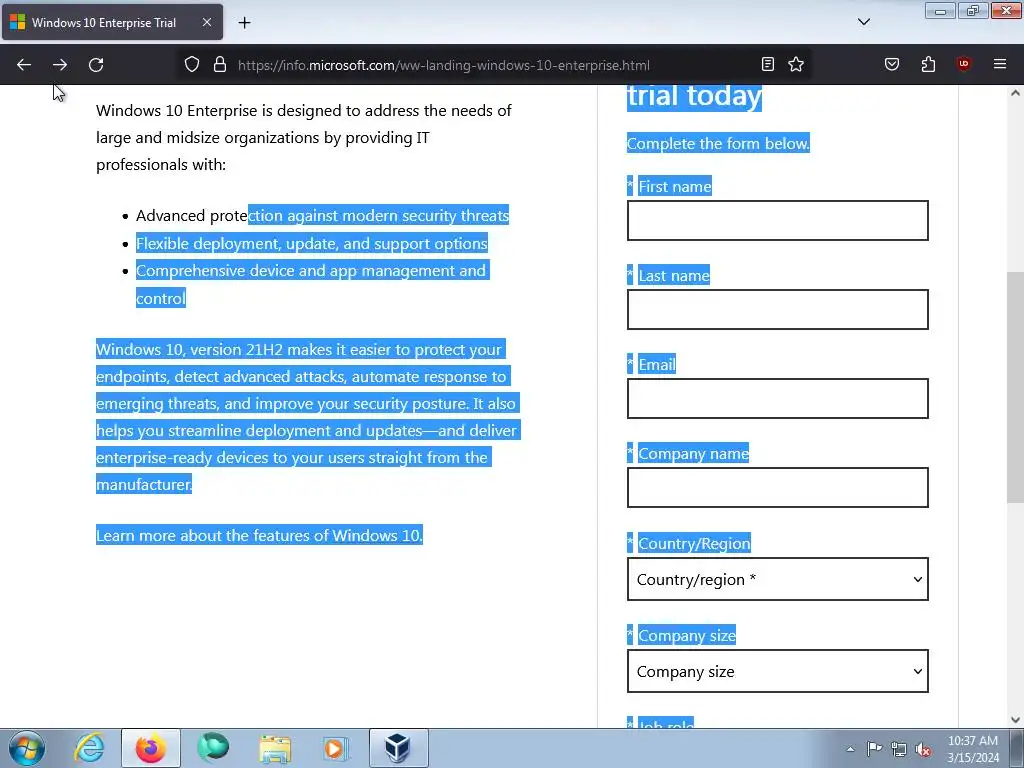This screenshot has height=768, width=1024.
Task: Click the 'trial today' heading
Action: point(694,97)
